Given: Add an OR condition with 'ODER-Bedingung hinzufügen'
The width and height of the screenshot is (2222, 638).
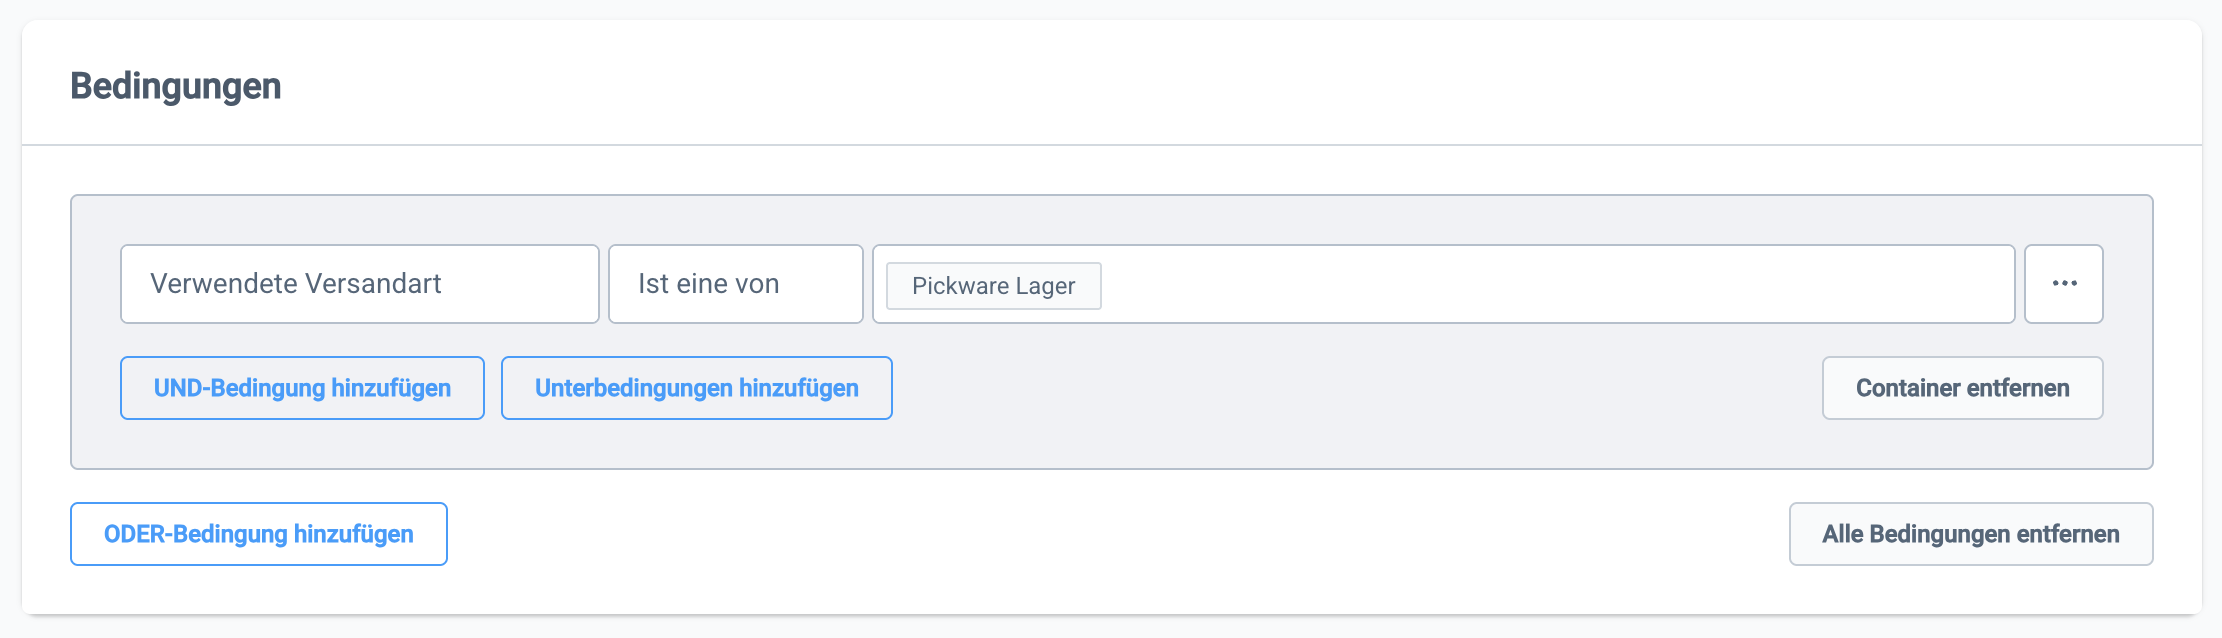Looking at the screenshot, I should click(x=258, y=534).
